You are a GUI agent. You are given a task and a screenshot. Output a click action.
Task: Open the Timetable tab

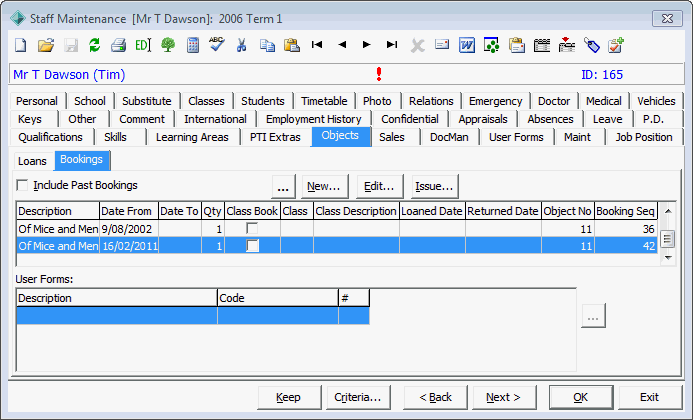[x=324, y=101]
